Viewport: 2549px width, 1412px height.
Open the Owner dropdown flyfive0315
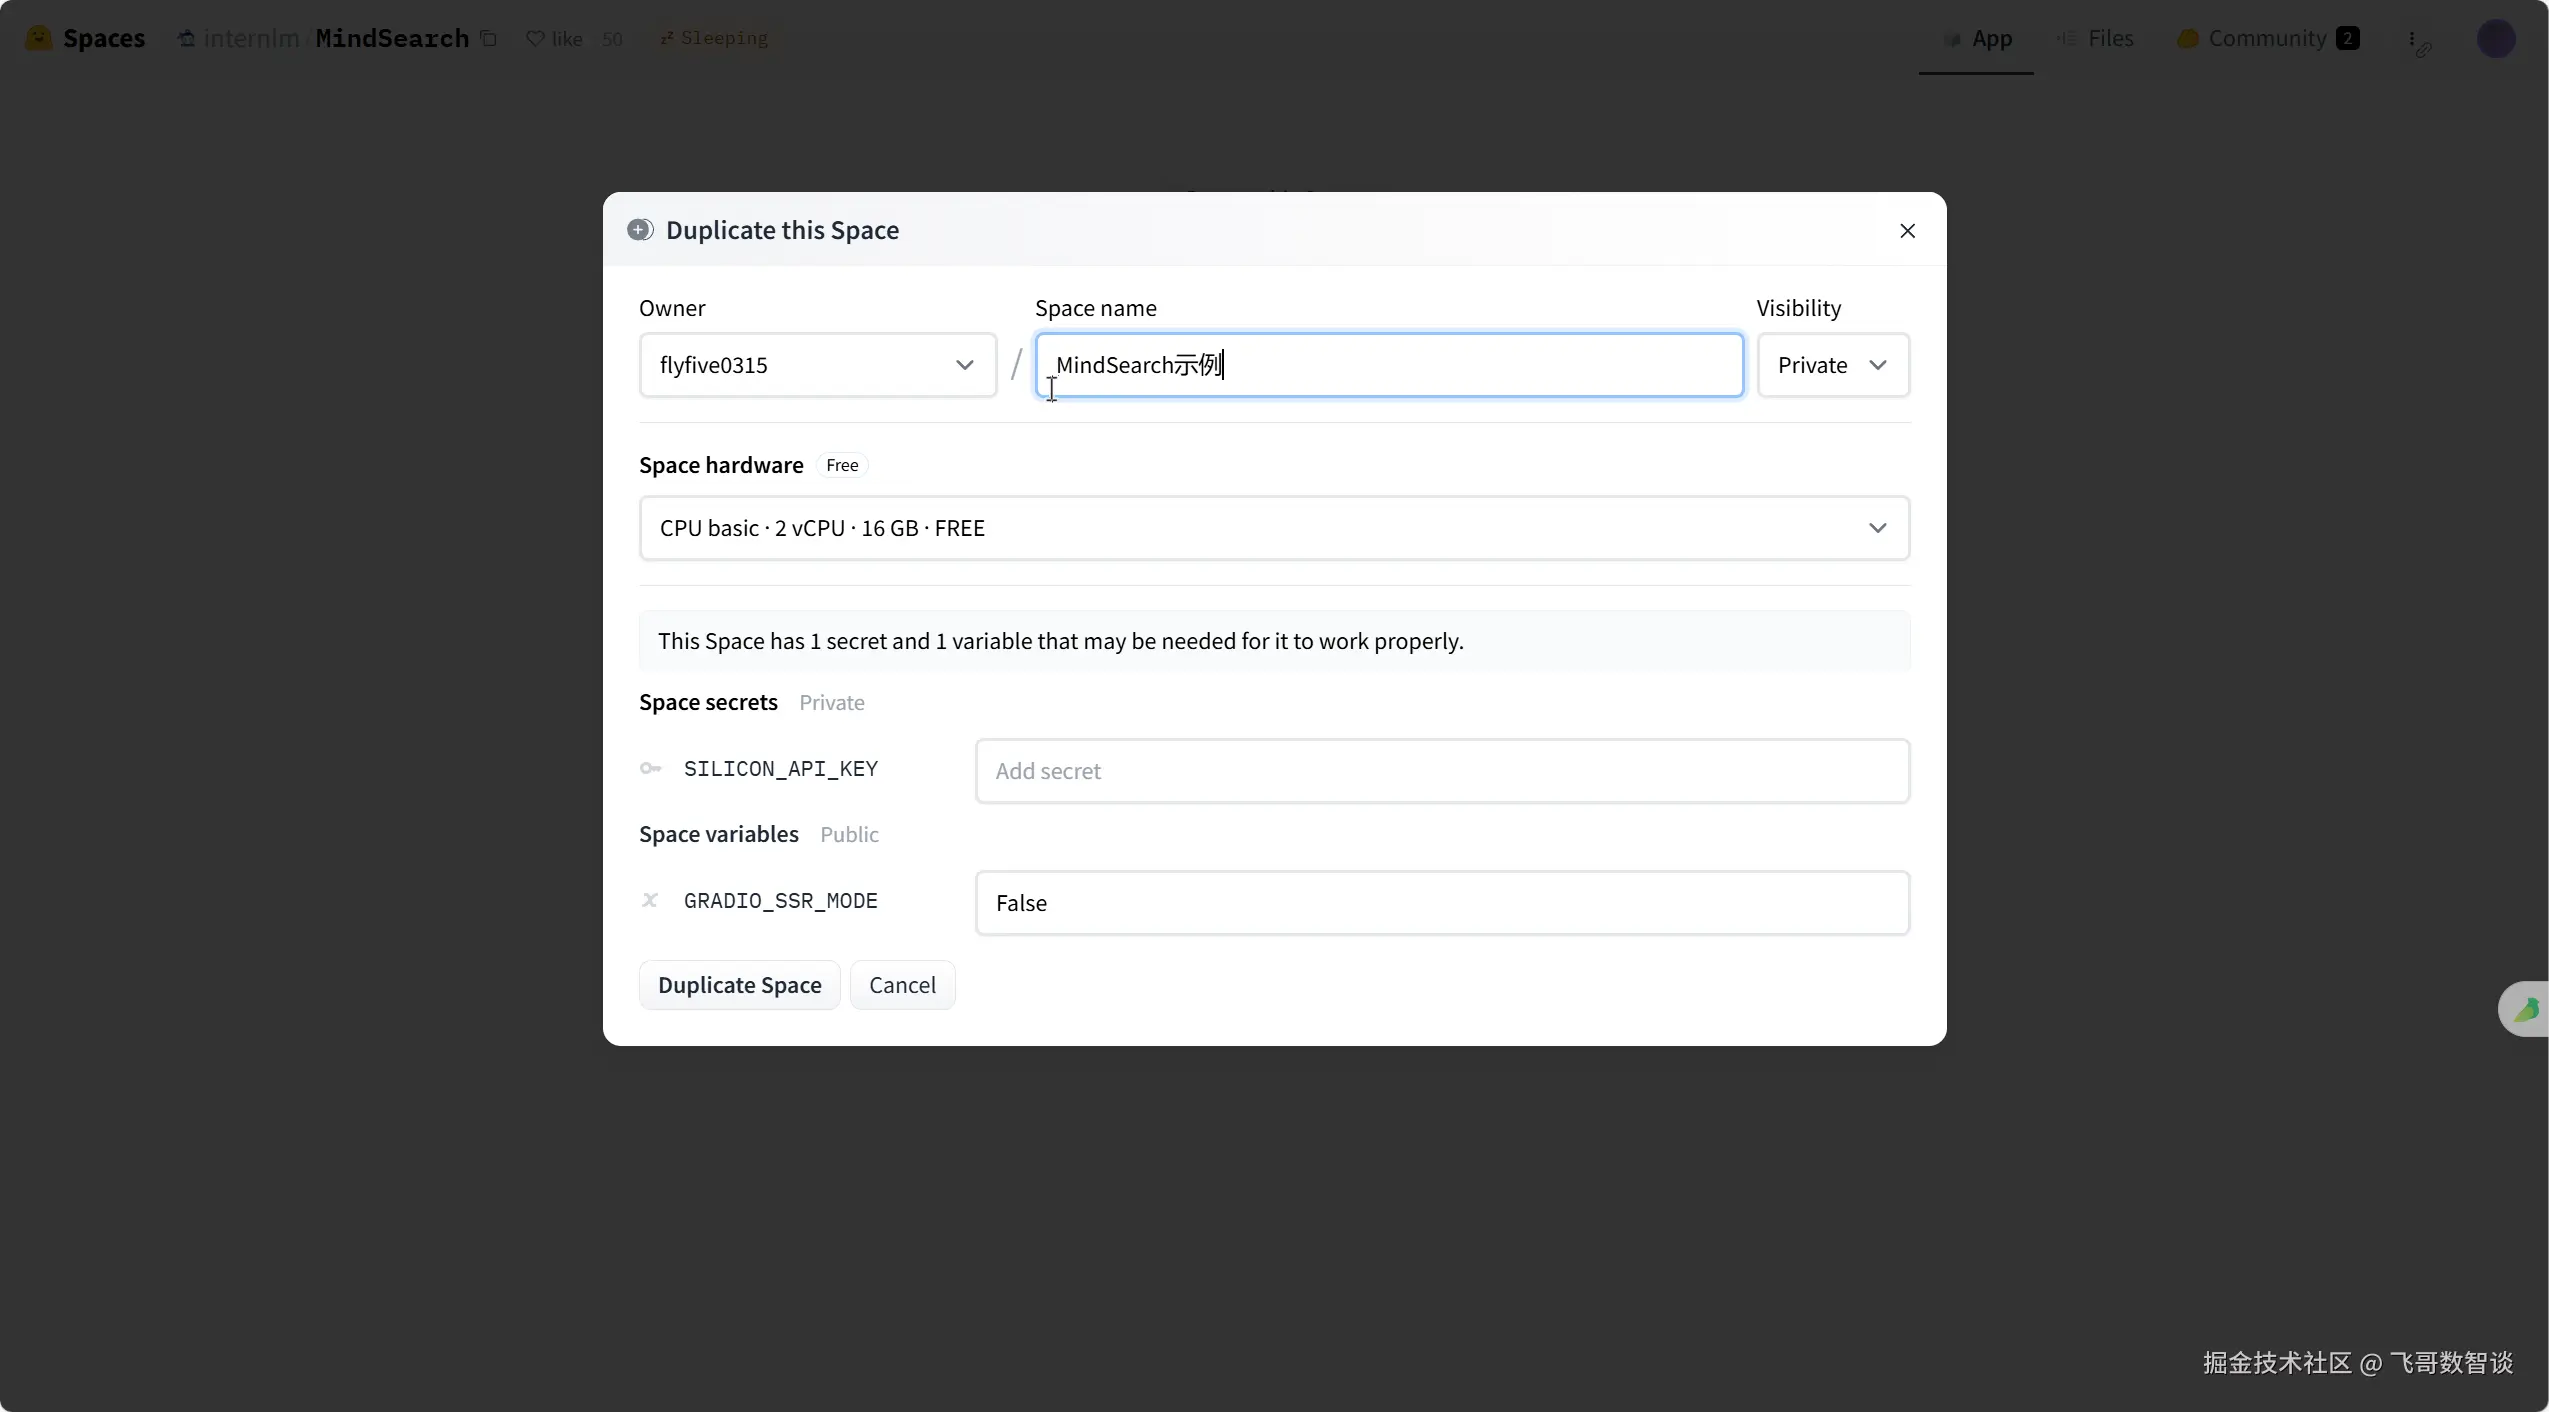817,365
